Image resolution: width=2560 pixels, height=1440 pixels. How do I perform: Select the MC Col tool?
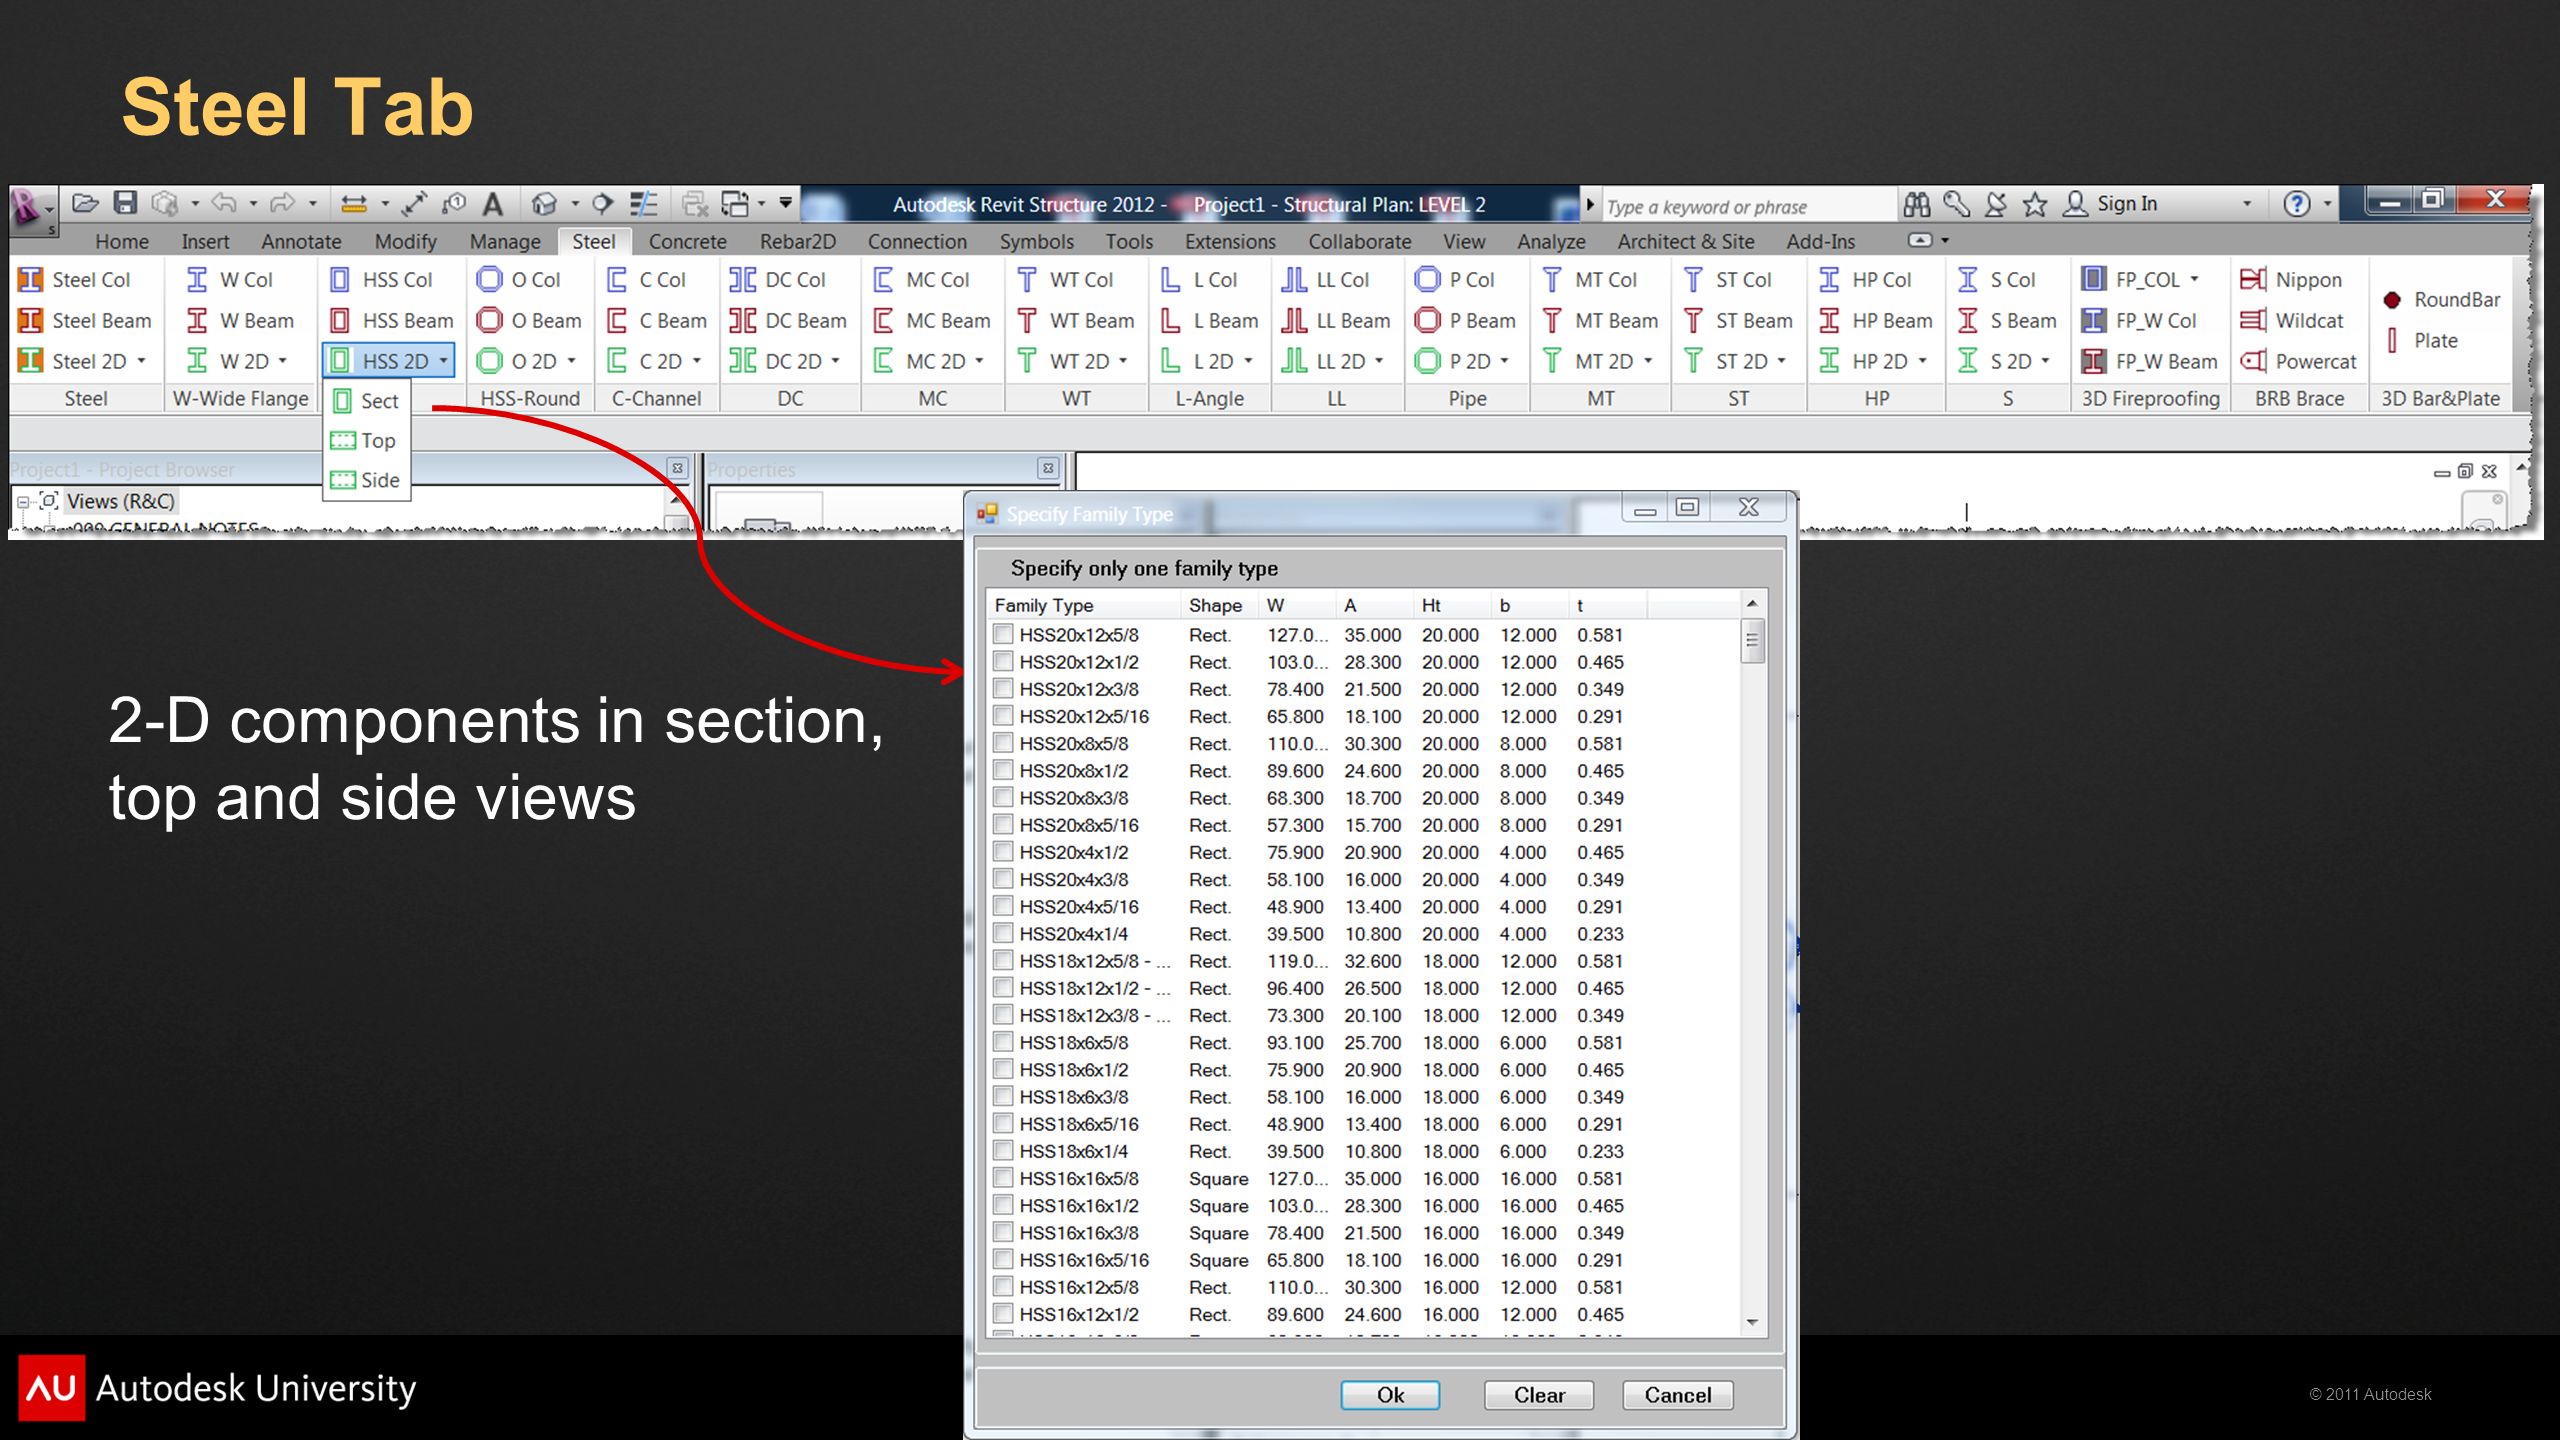[921, 280]
